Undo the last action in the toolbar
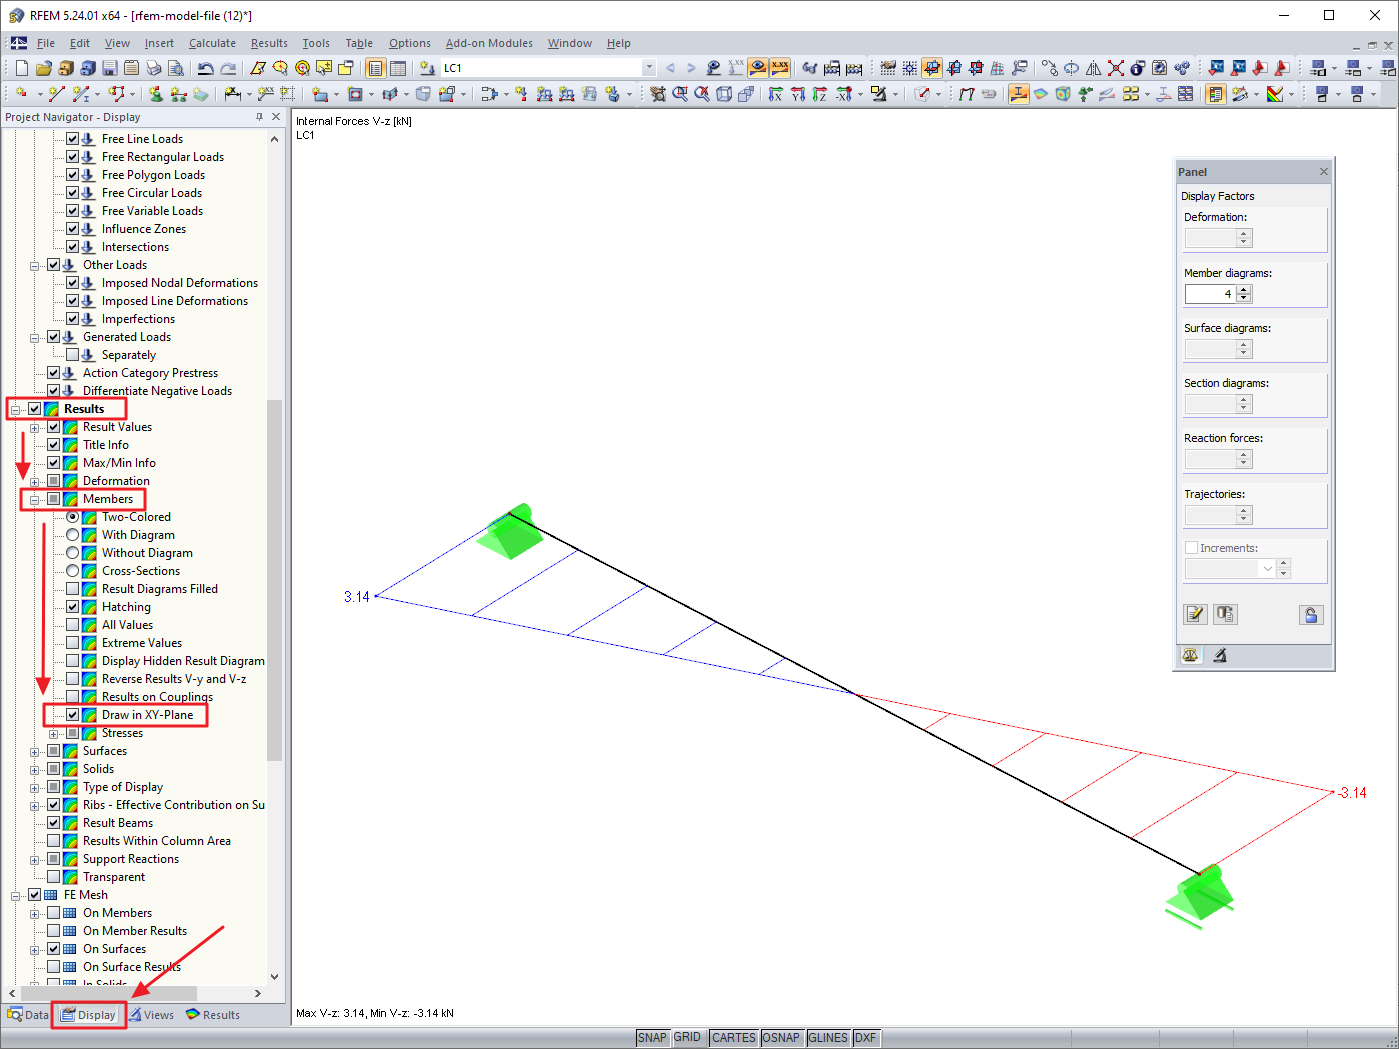 tap(205, 68)
